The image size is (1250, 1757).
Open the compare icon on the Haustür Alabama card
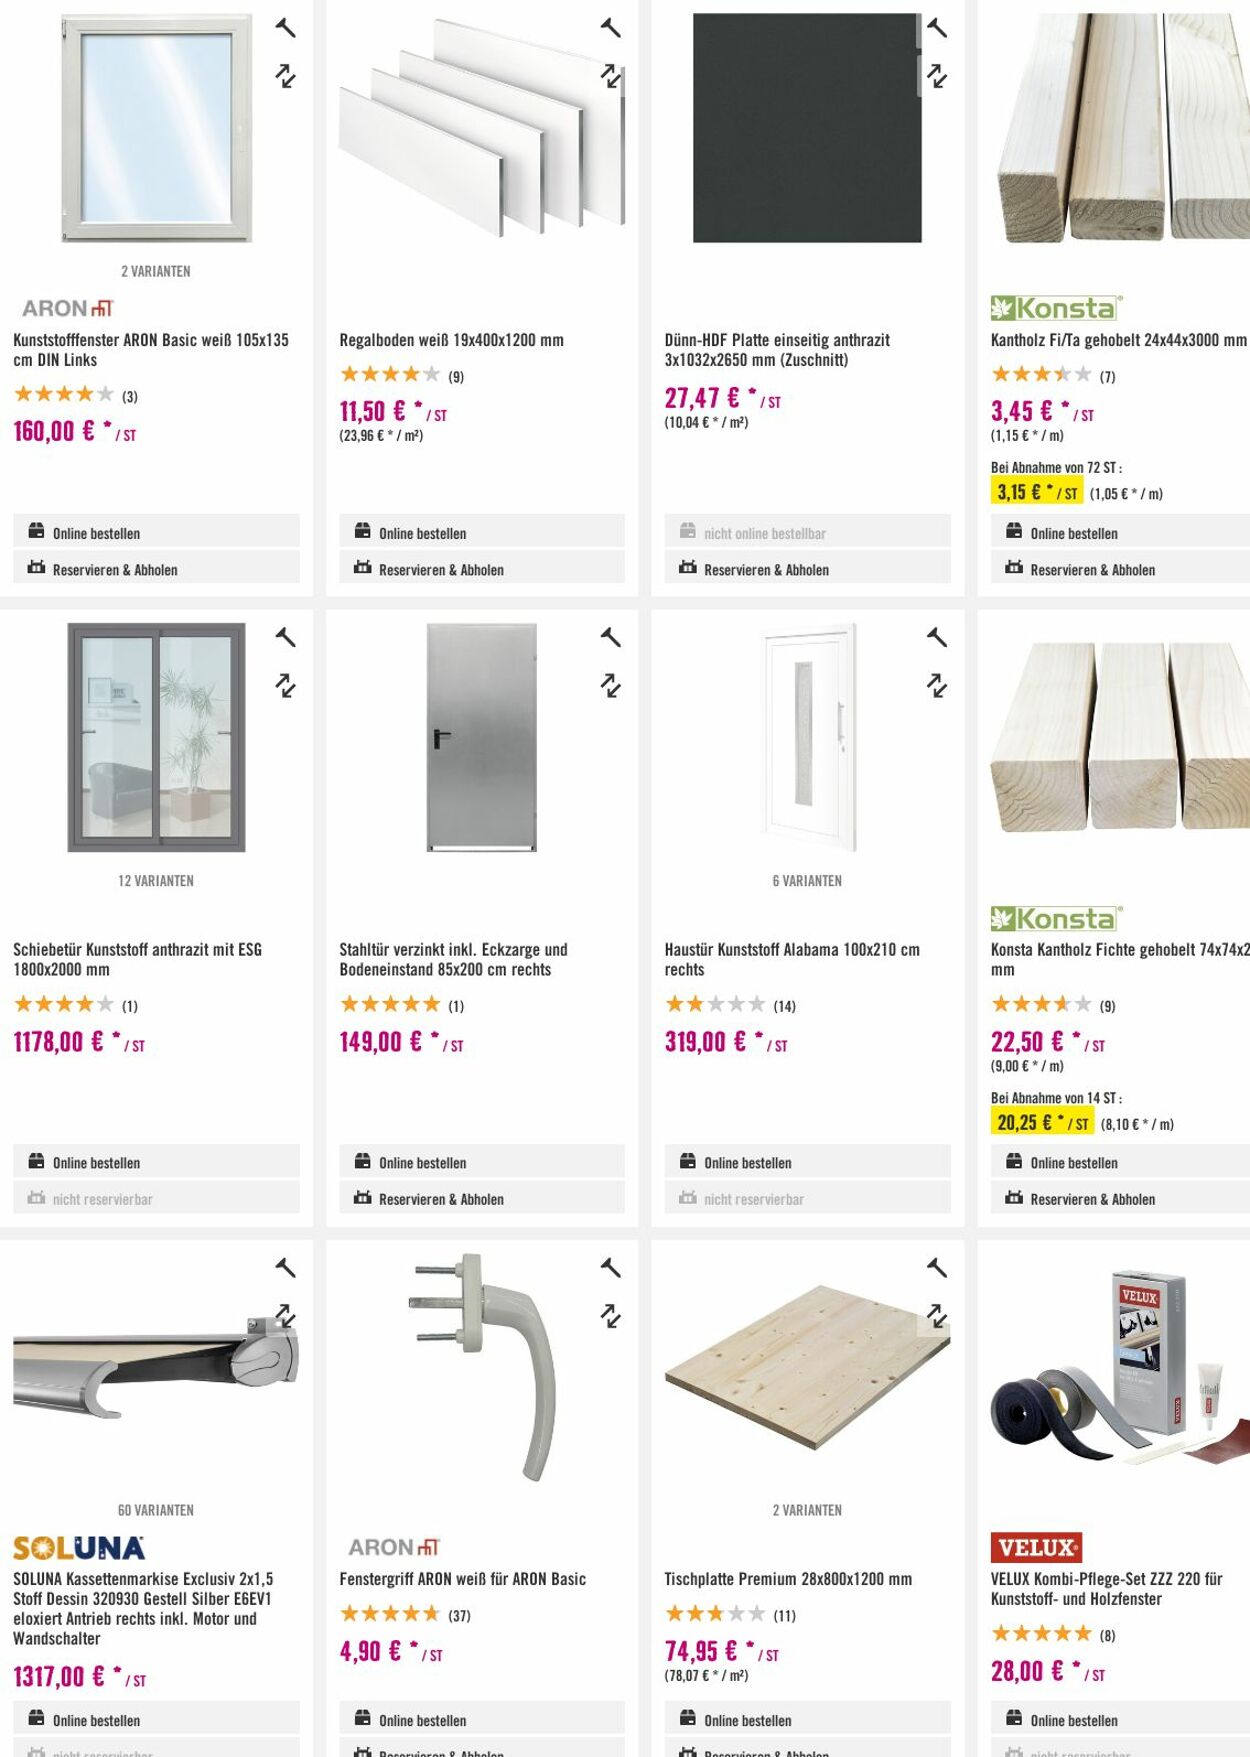pyautogui.click(x=936, y=635)
